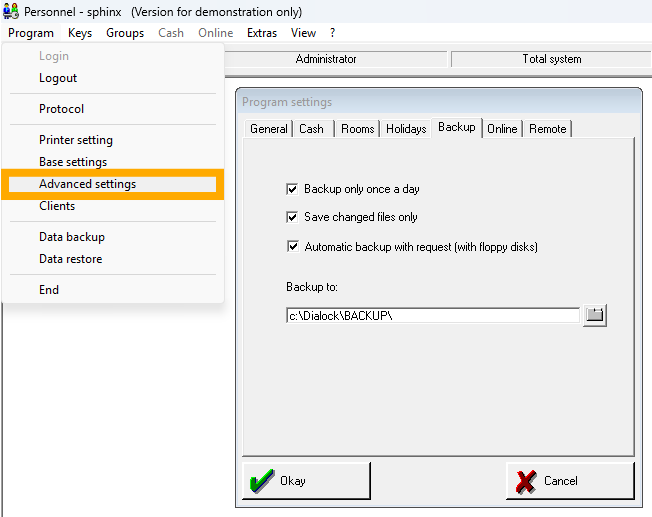652x517 pixels.
Task: Disable Automatic backup with request option
Action: 292,246
